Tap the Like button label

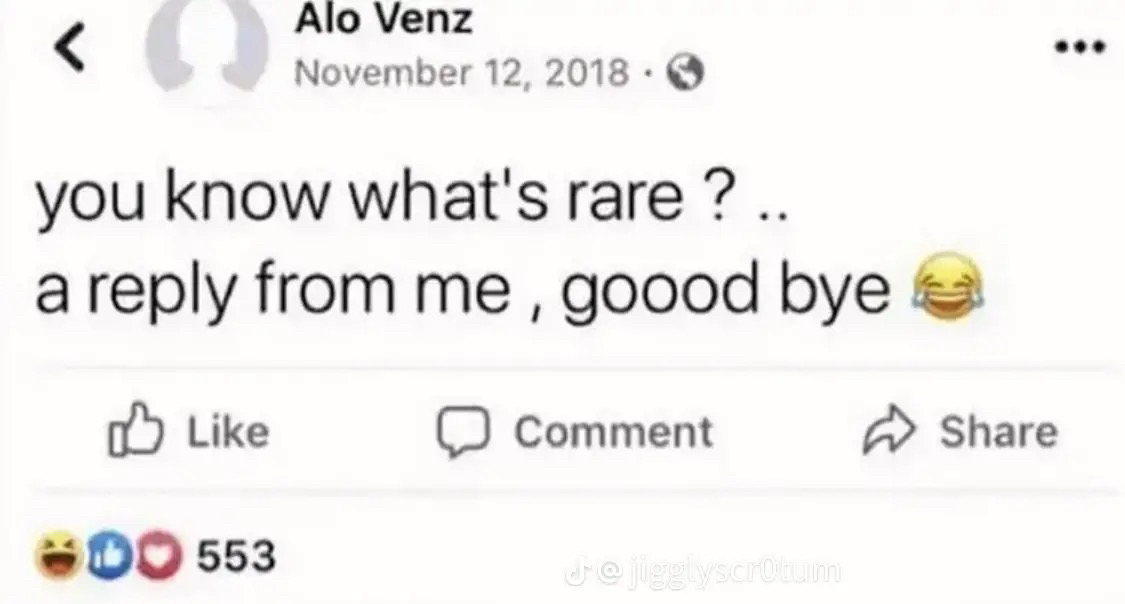[x=228, y=432]
